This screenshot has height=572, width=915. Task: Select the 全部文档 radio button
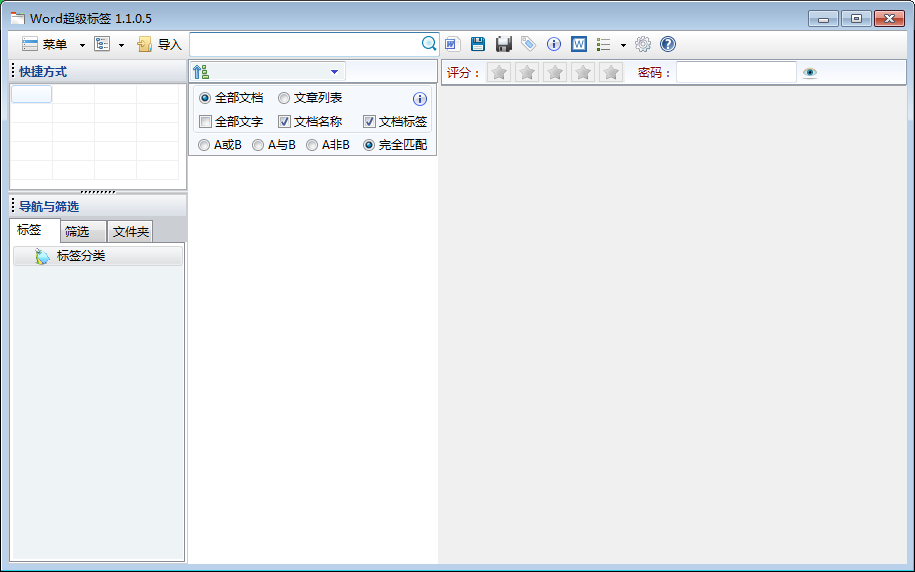coord(231,98)
